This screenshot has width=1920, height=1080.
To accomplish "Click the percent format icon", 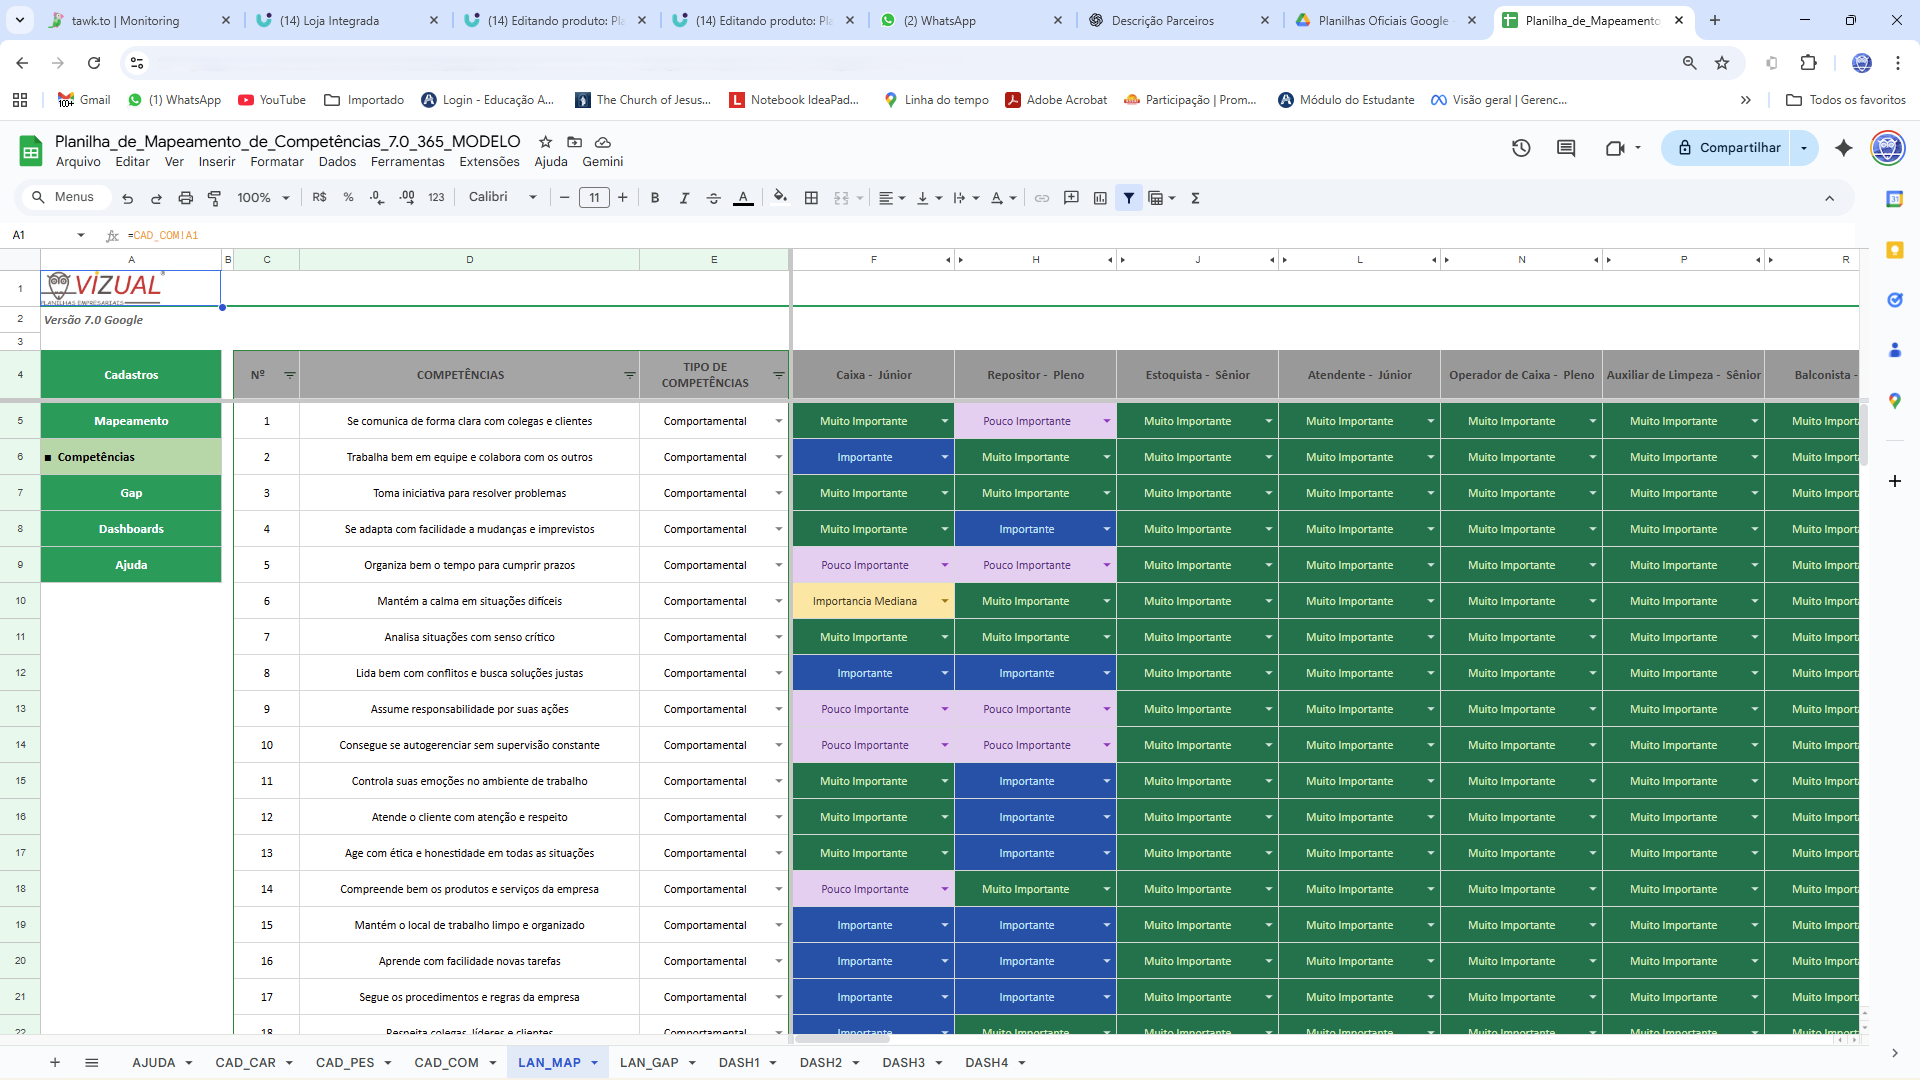I will point(348,197).
